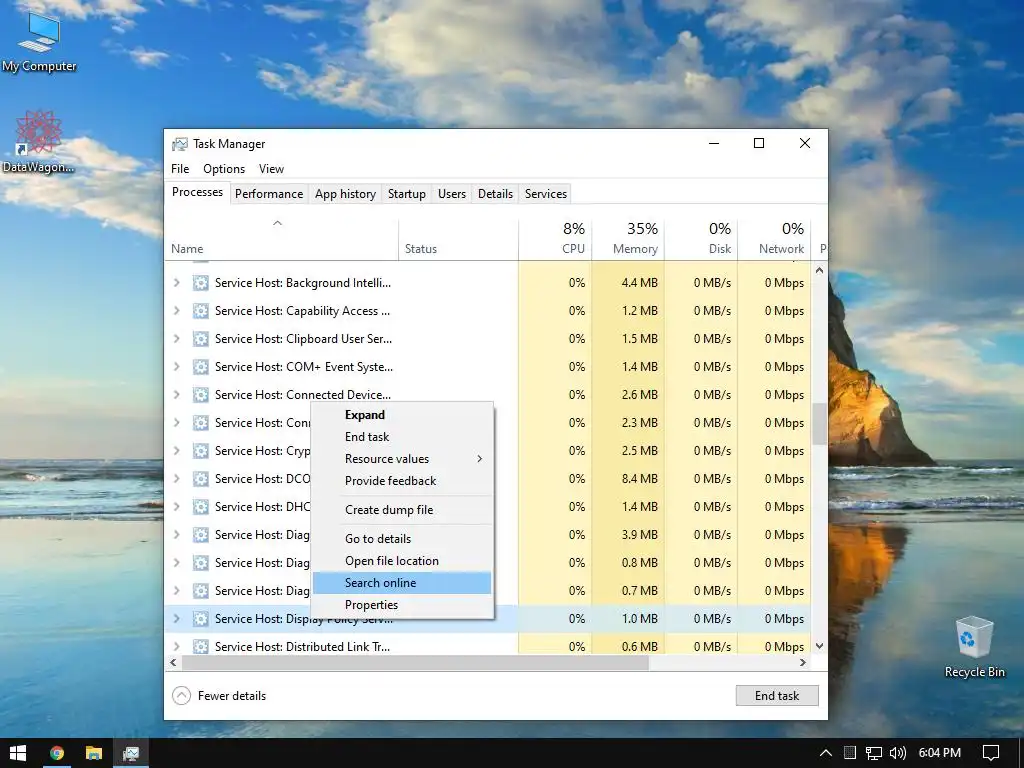Switch to the Details tab
1024x768 pixels.
(495, 194)
